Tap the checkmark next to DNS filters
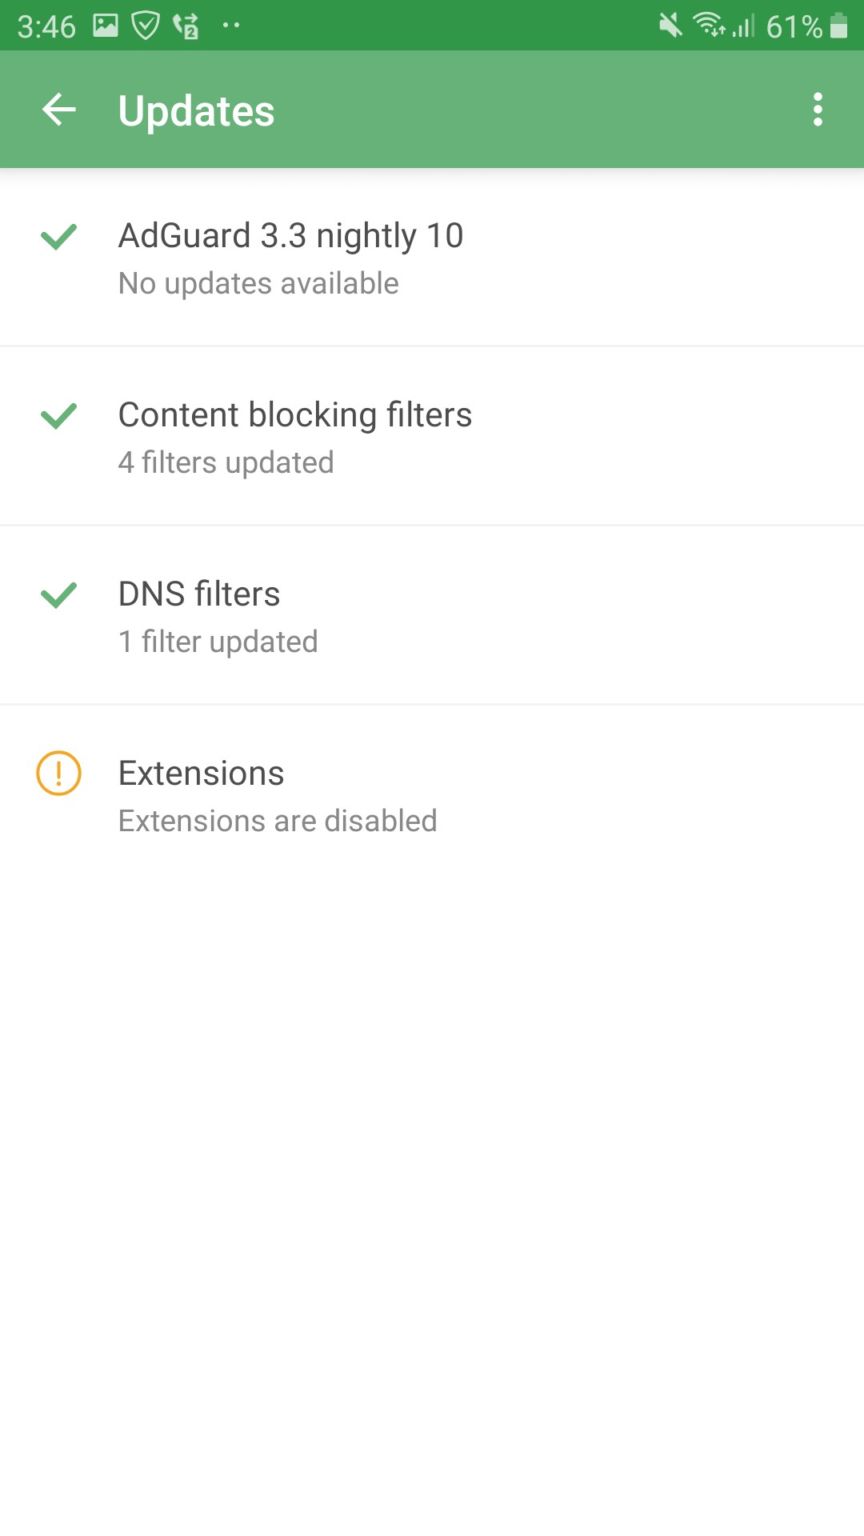This screenshot has height=1536, width=864. 59,595
